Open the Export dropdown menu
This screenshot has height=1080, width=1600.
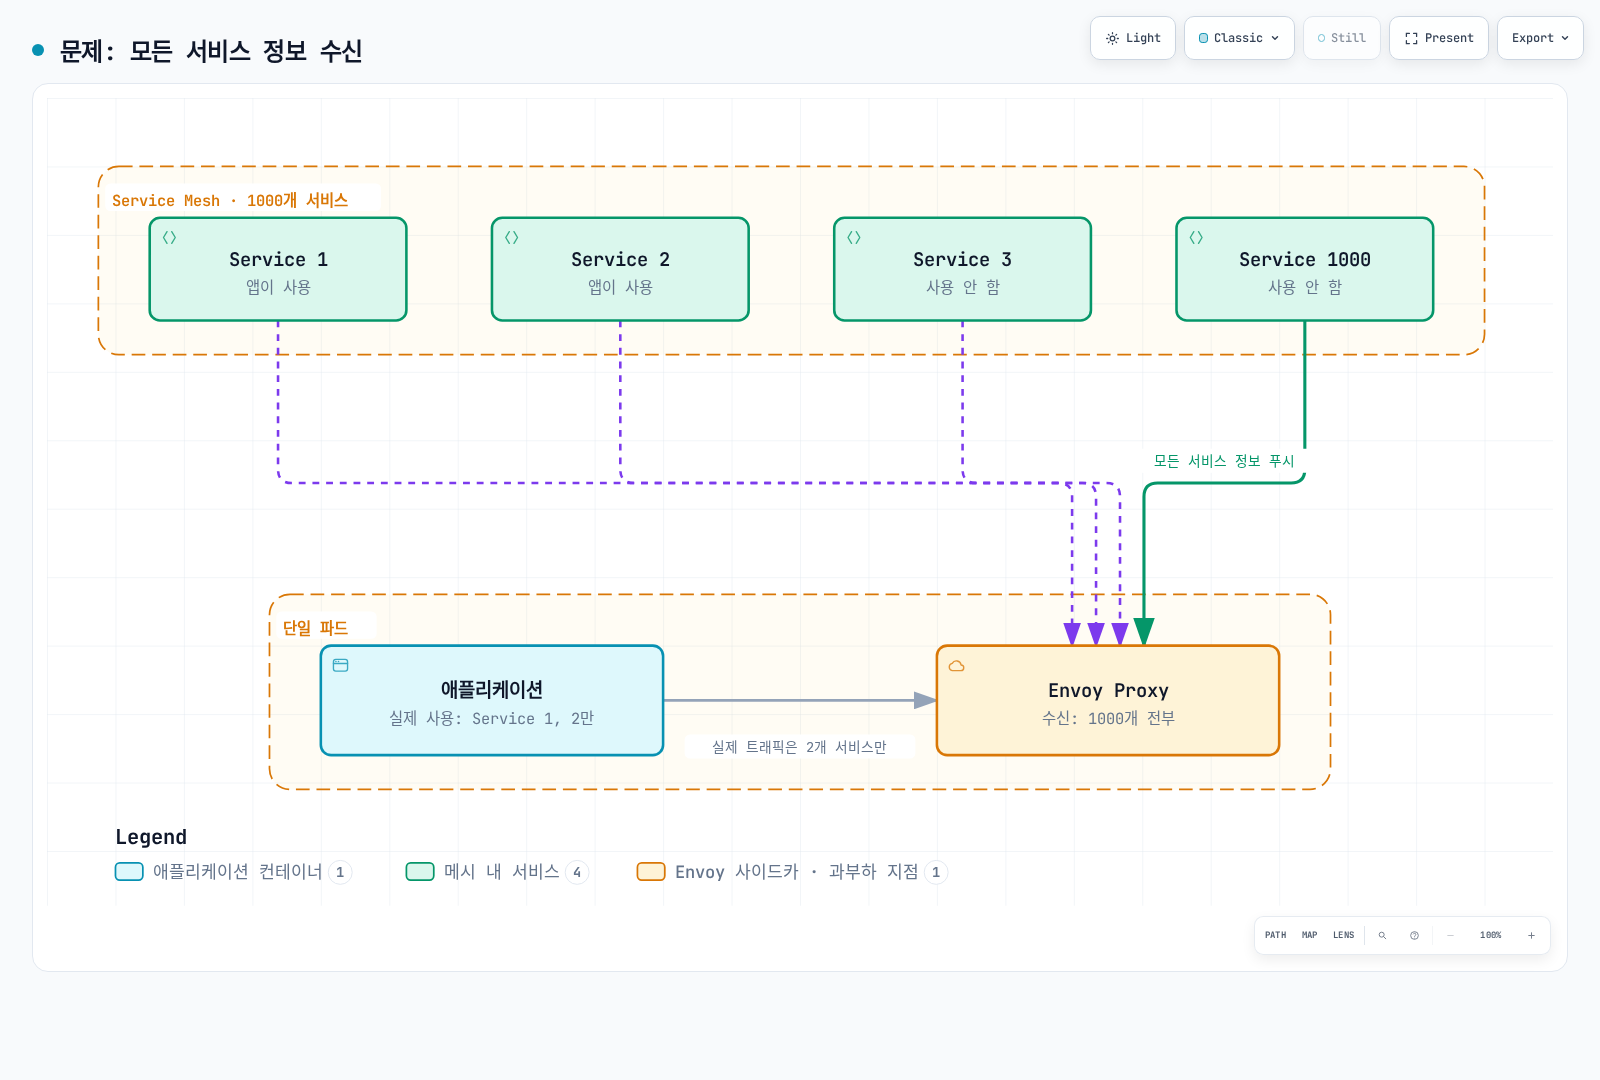coord(1540,38)
